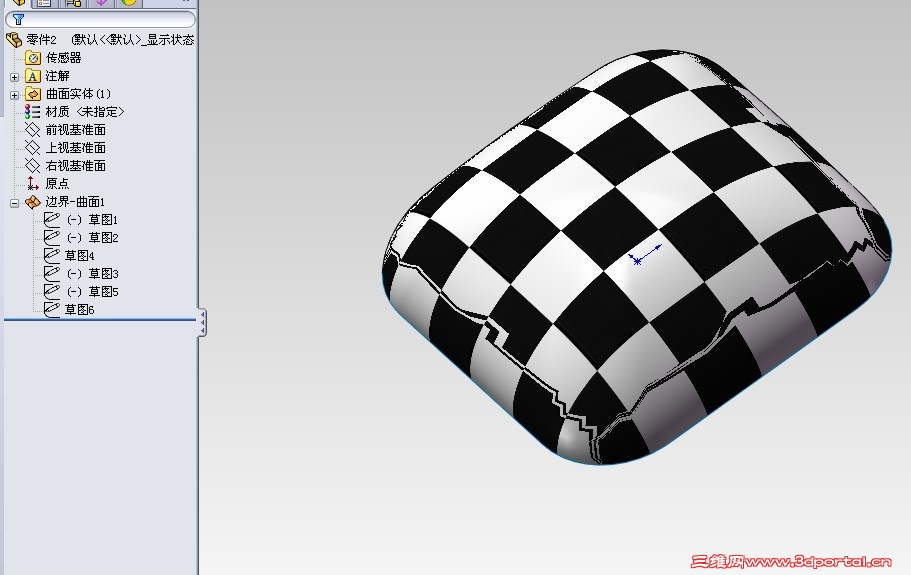This screenshot has width=911, height=575.
Task: Select the 注解 label
Action: tap(58, 76)
